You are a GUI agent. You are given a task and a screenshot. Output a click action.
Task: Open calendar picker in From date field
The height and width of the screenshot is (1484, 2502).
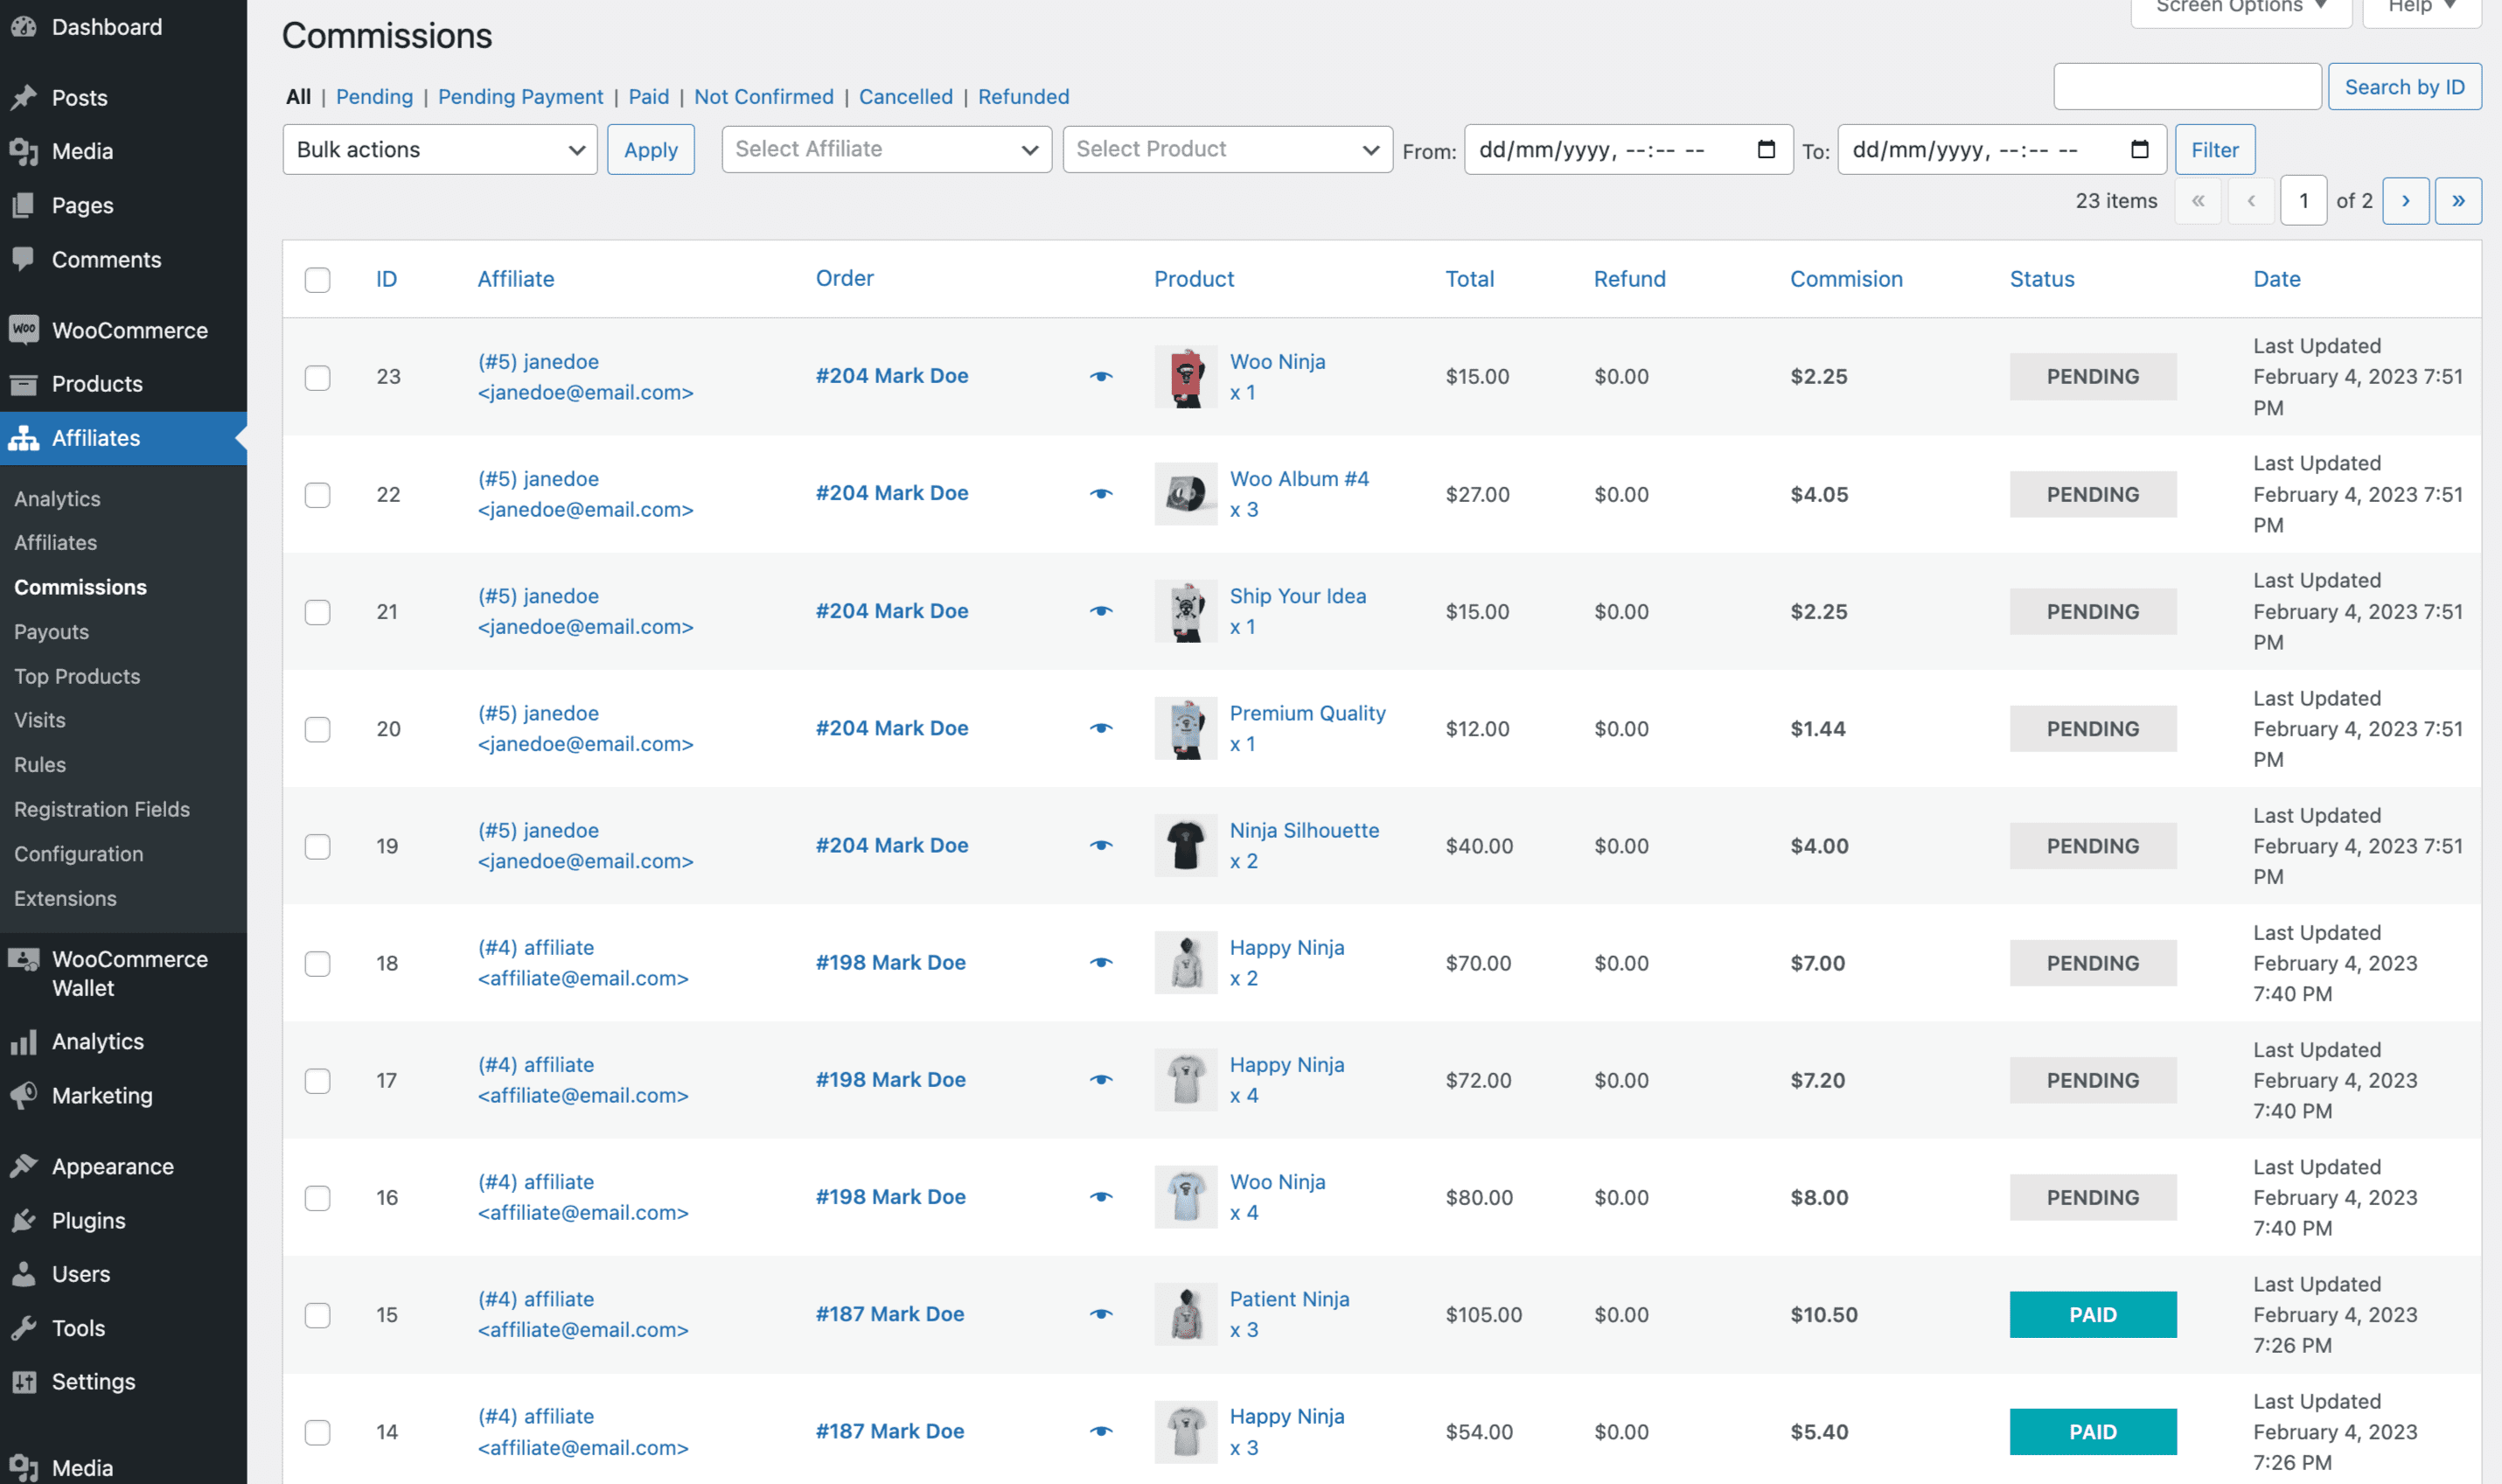1766,149
